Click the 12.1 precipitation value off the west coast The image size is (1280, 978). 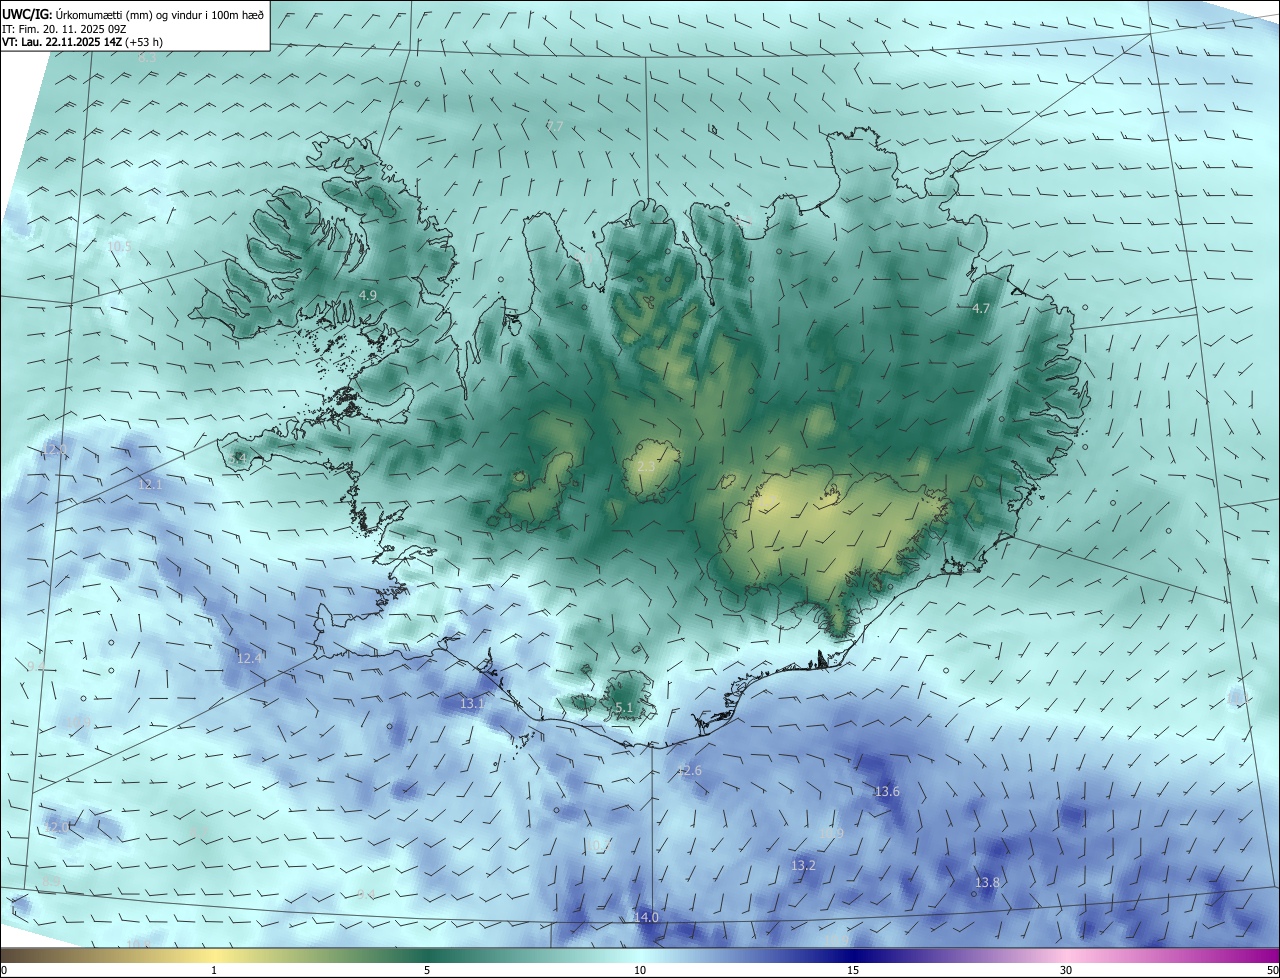(149, 485)
